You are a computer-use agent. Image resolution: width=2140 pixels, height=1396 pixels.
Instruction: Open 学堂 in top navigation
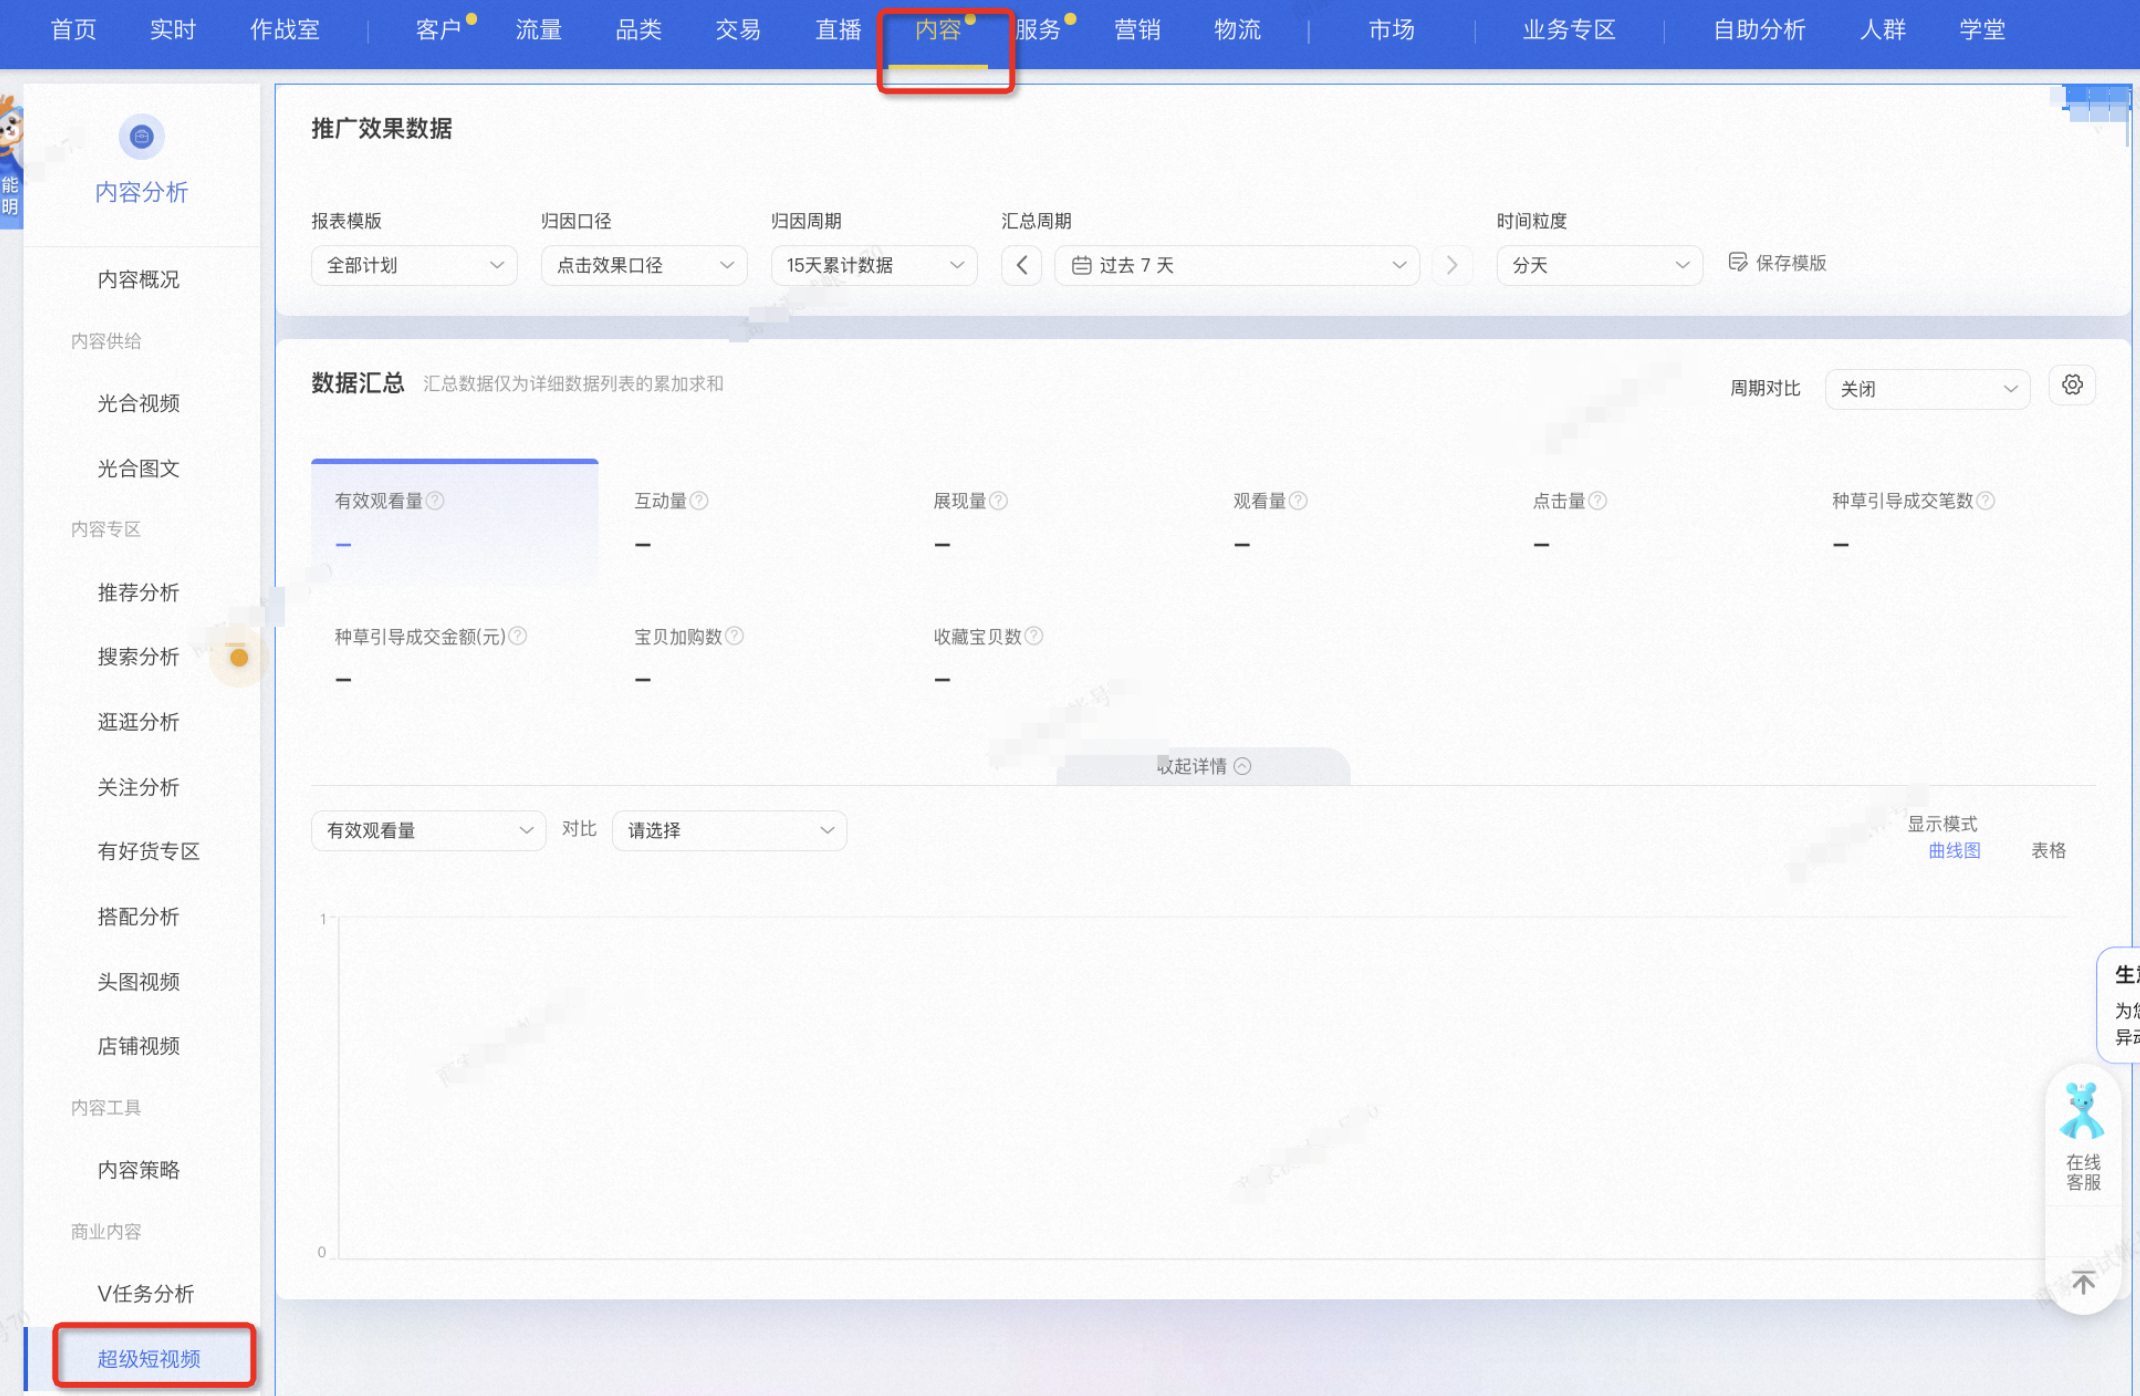1982,30
